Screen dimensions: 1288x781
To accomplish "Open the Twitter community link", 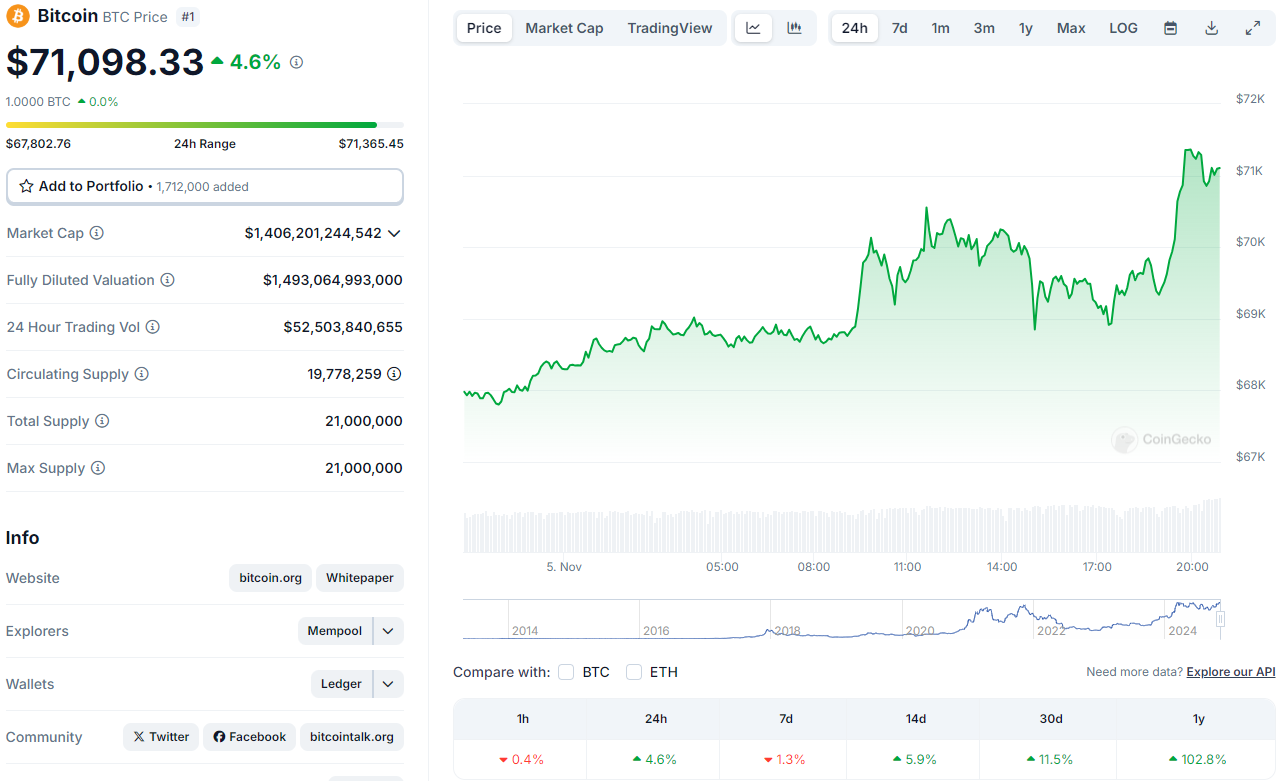I will (161, 737).
